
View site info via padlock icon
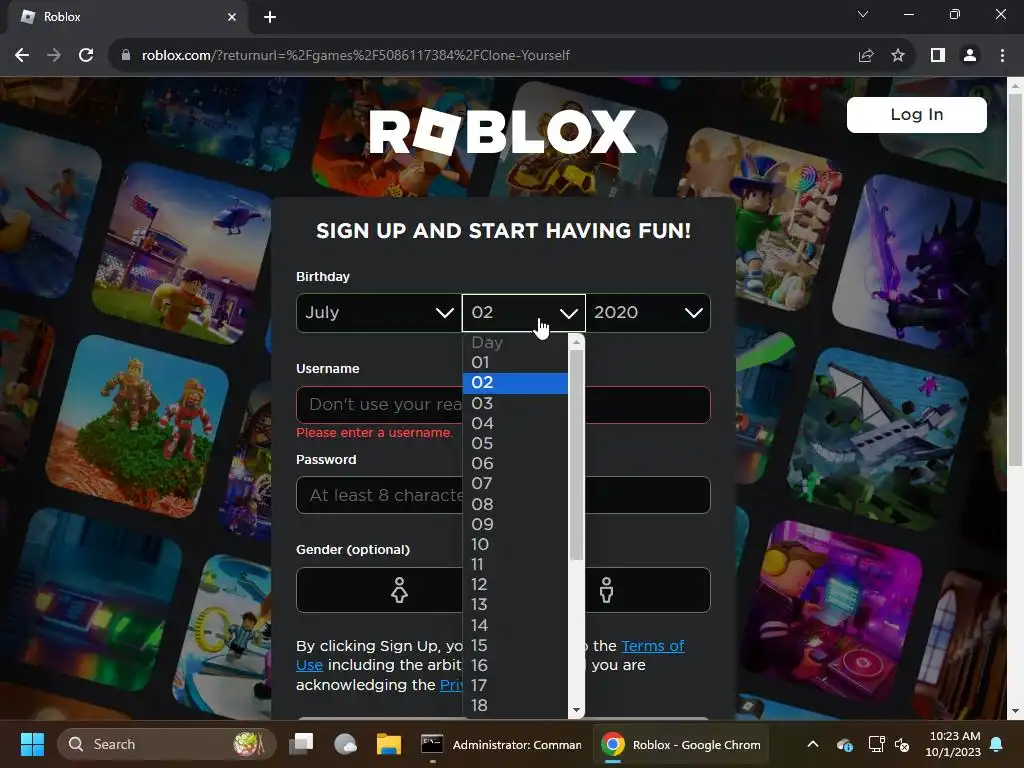[x=126, y=56]
